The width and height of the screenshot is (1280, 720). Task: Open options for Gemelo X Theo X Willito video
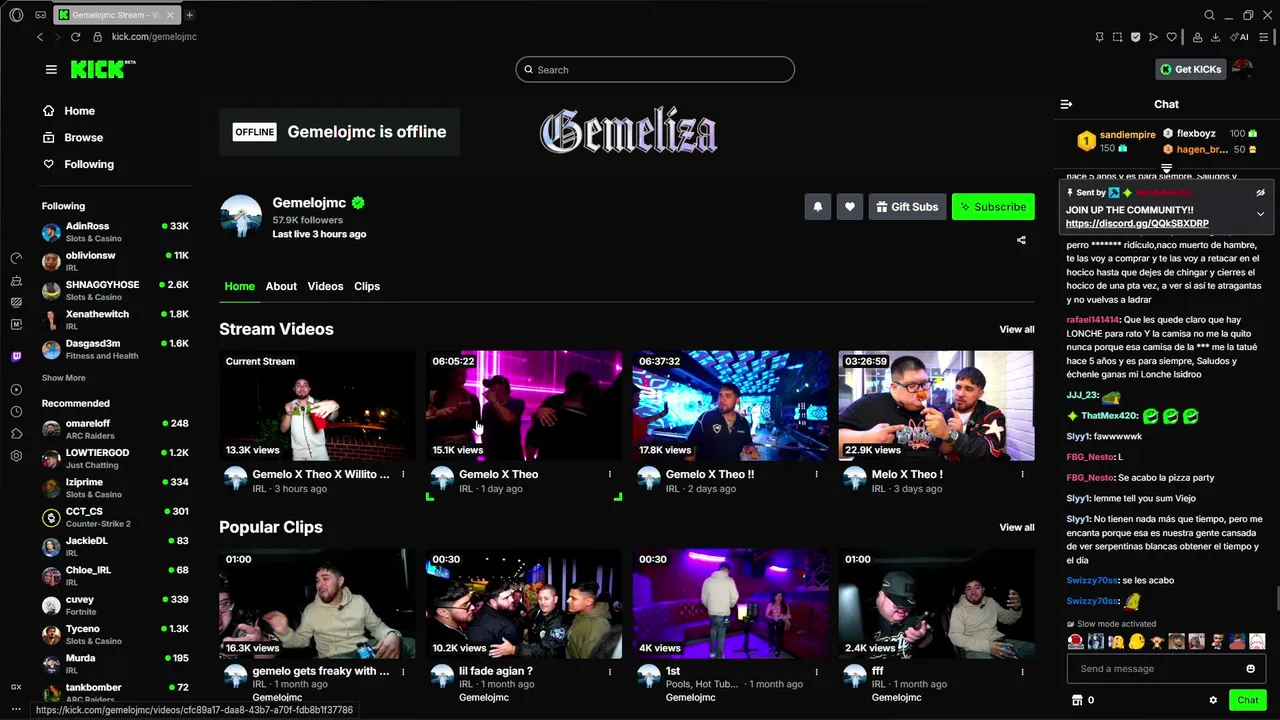(x=403, y=474)
